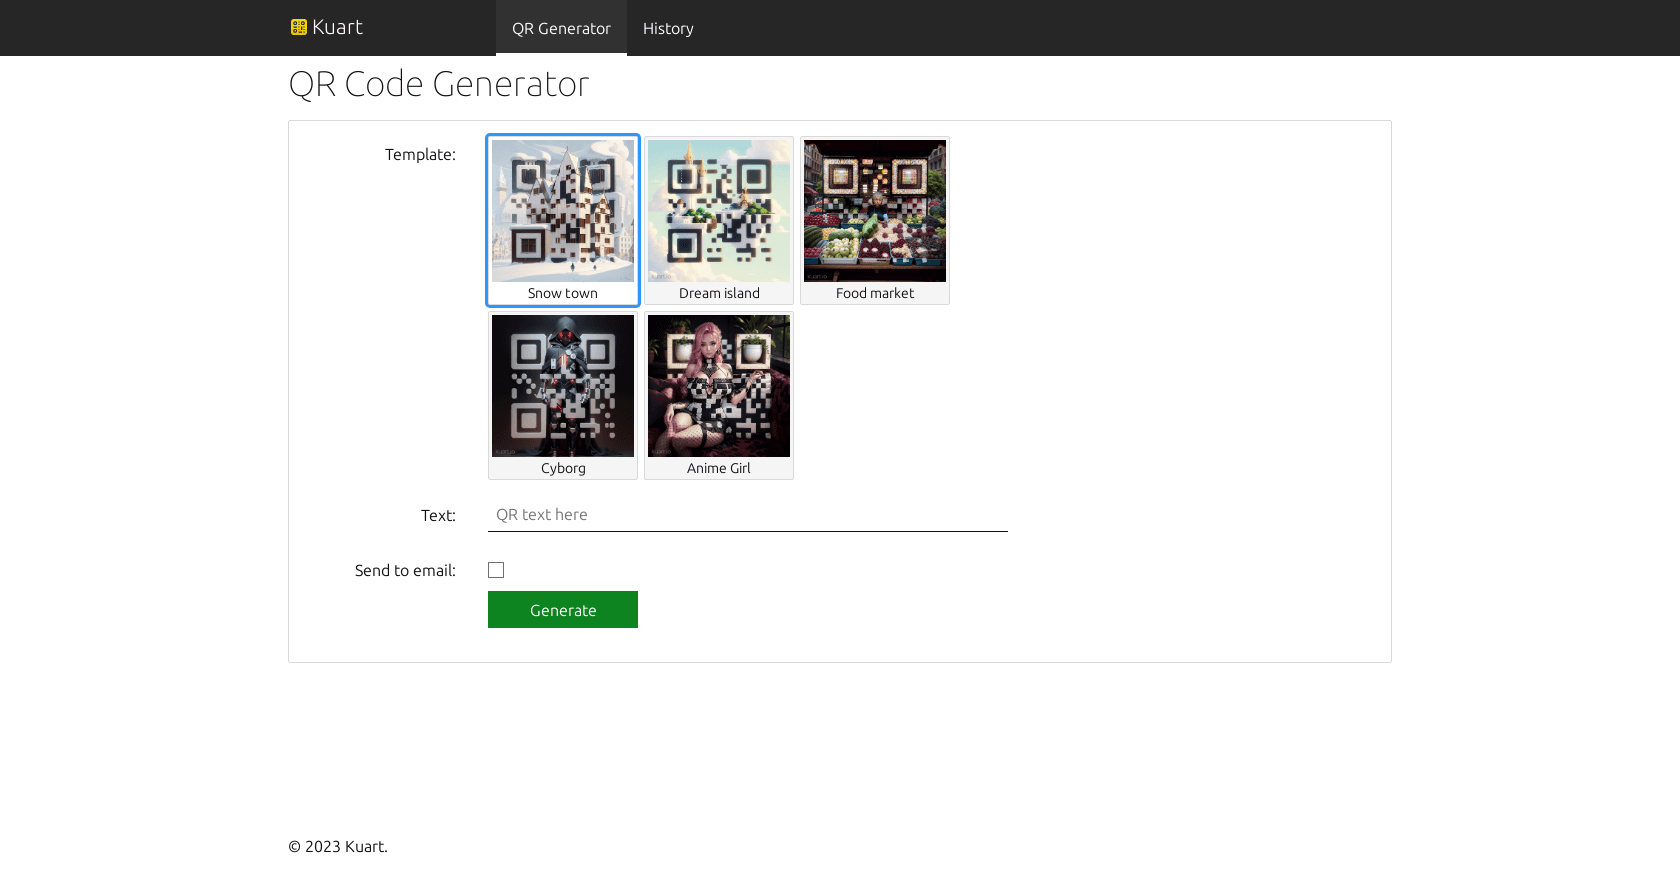Screen dimensions: 1680x876
Task: Open the Kuart home link
Action: coord(327,27)
